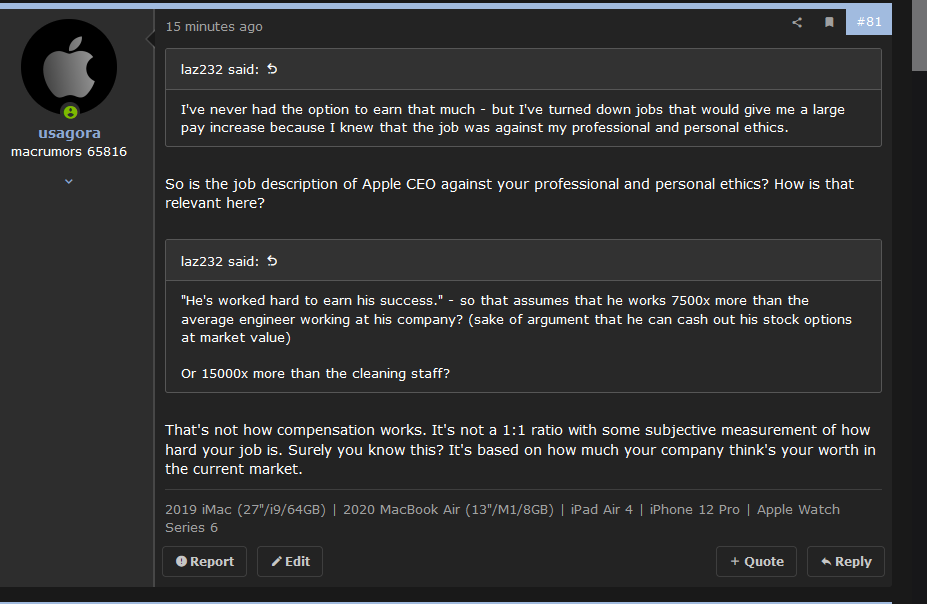This screenshot has width=927, height=604.
Task: Click the green online status badge
Action: pos(70,112)
